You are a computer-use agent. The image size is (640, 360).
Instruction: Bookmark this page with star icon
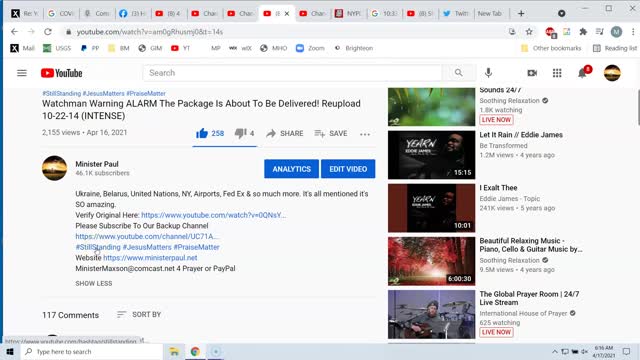pos(529,31)
